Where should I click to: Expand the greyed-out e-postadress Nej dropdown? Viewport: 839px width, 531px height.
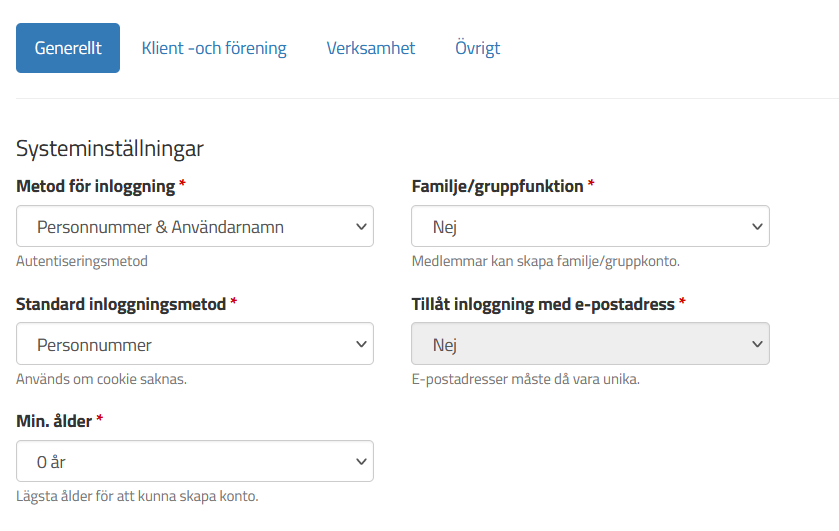(590, 344)
